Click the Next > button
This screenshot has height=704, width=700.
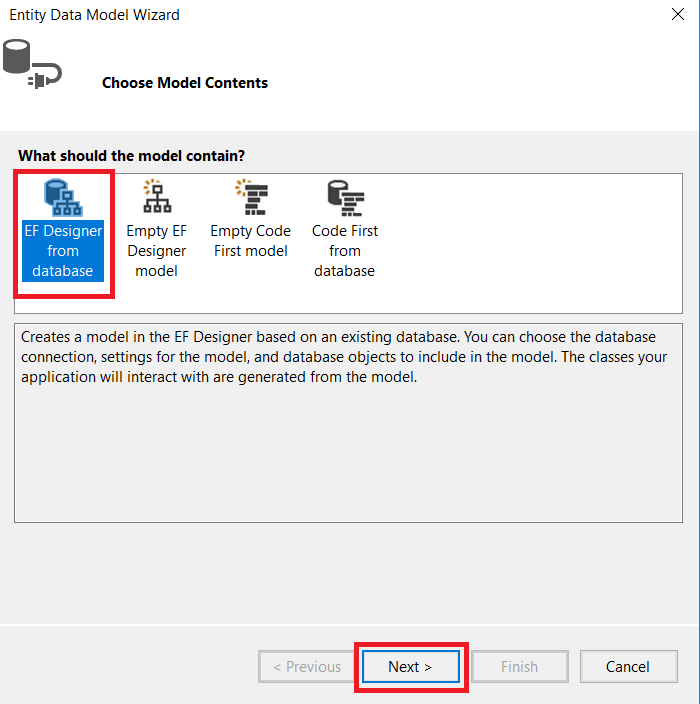[410, 667]
